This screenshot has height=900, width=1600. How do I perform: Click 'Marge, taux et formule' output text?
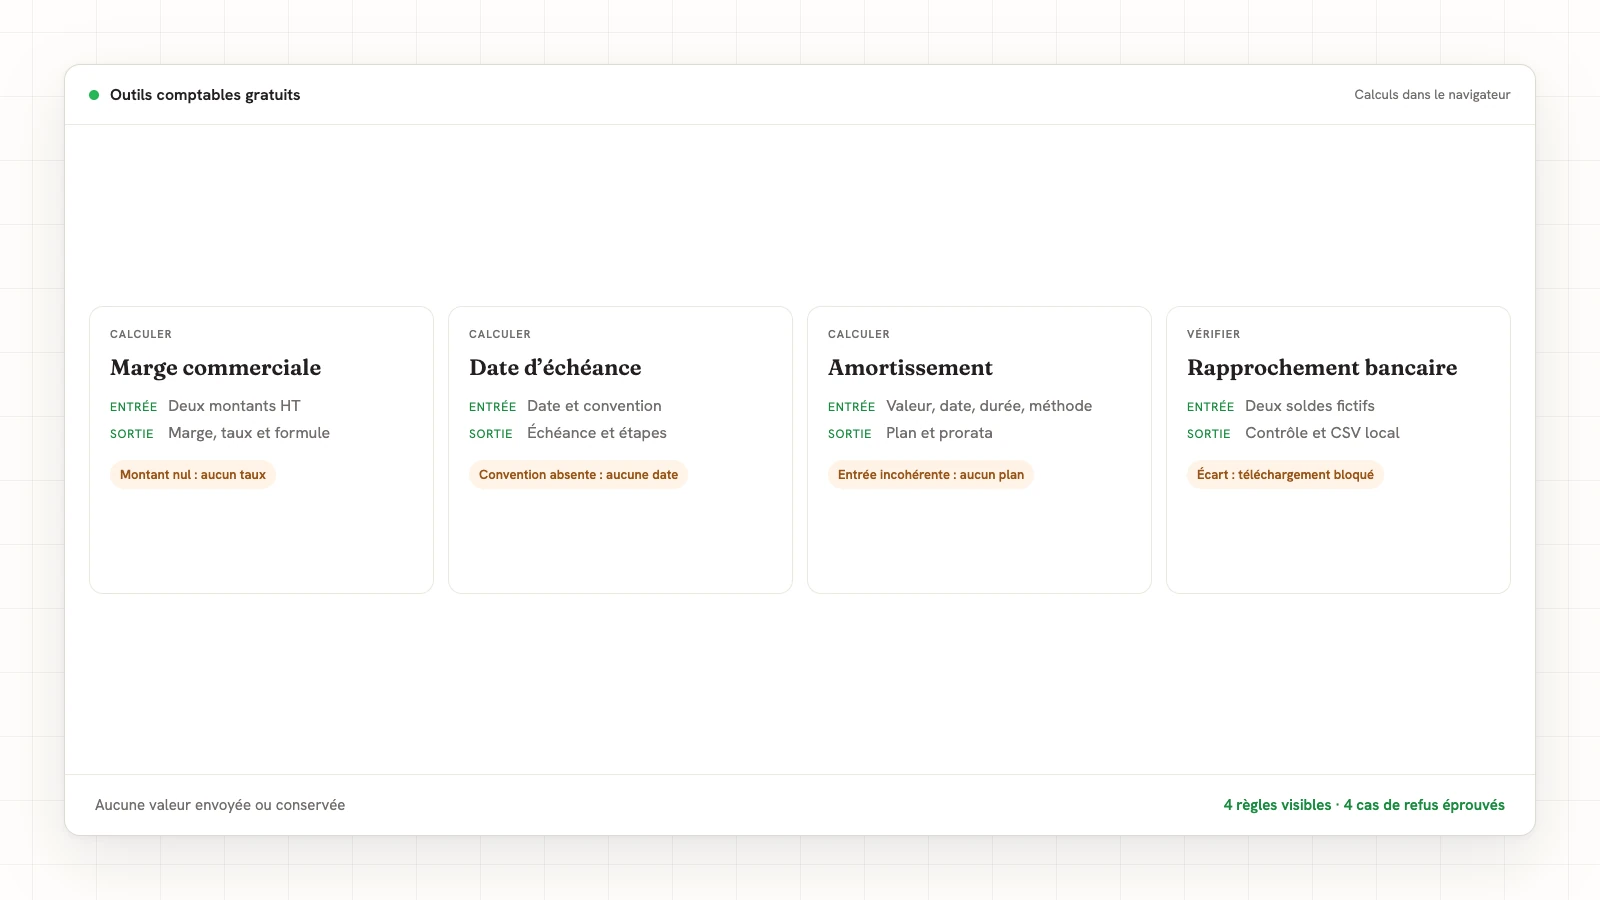[249, 433]
